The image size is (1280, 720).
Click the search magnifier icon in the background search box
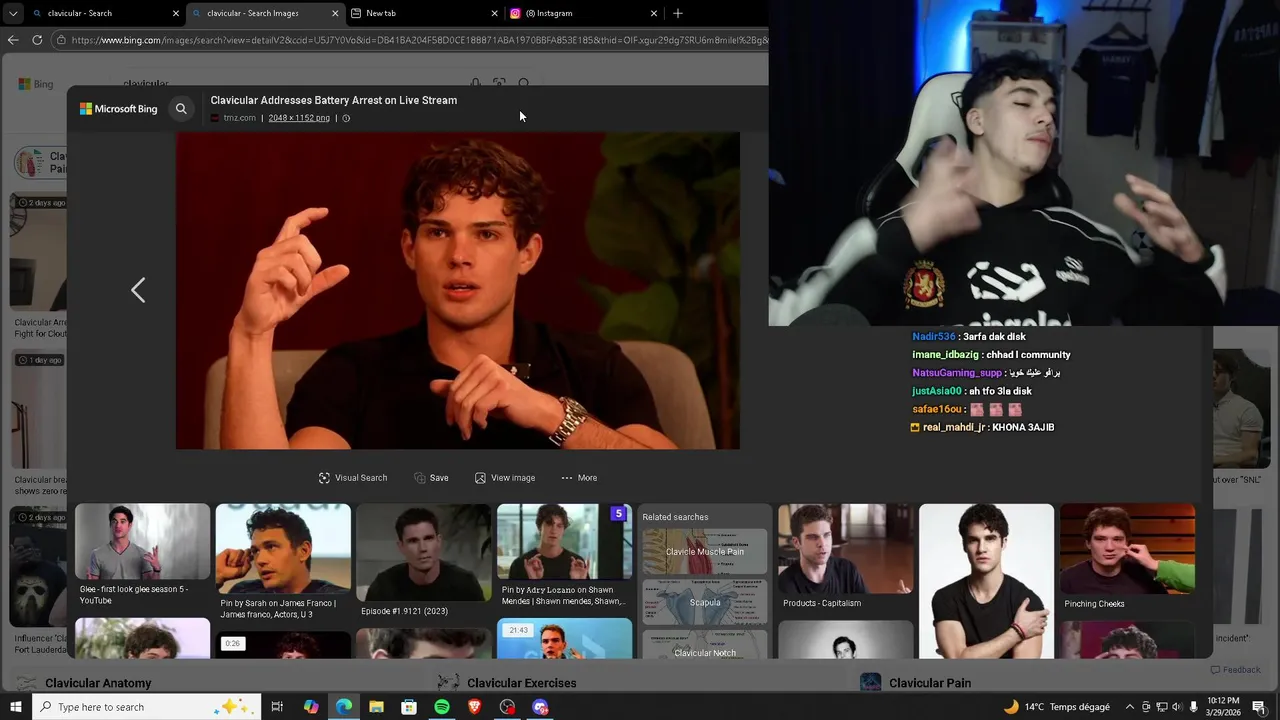coord(523,84)
